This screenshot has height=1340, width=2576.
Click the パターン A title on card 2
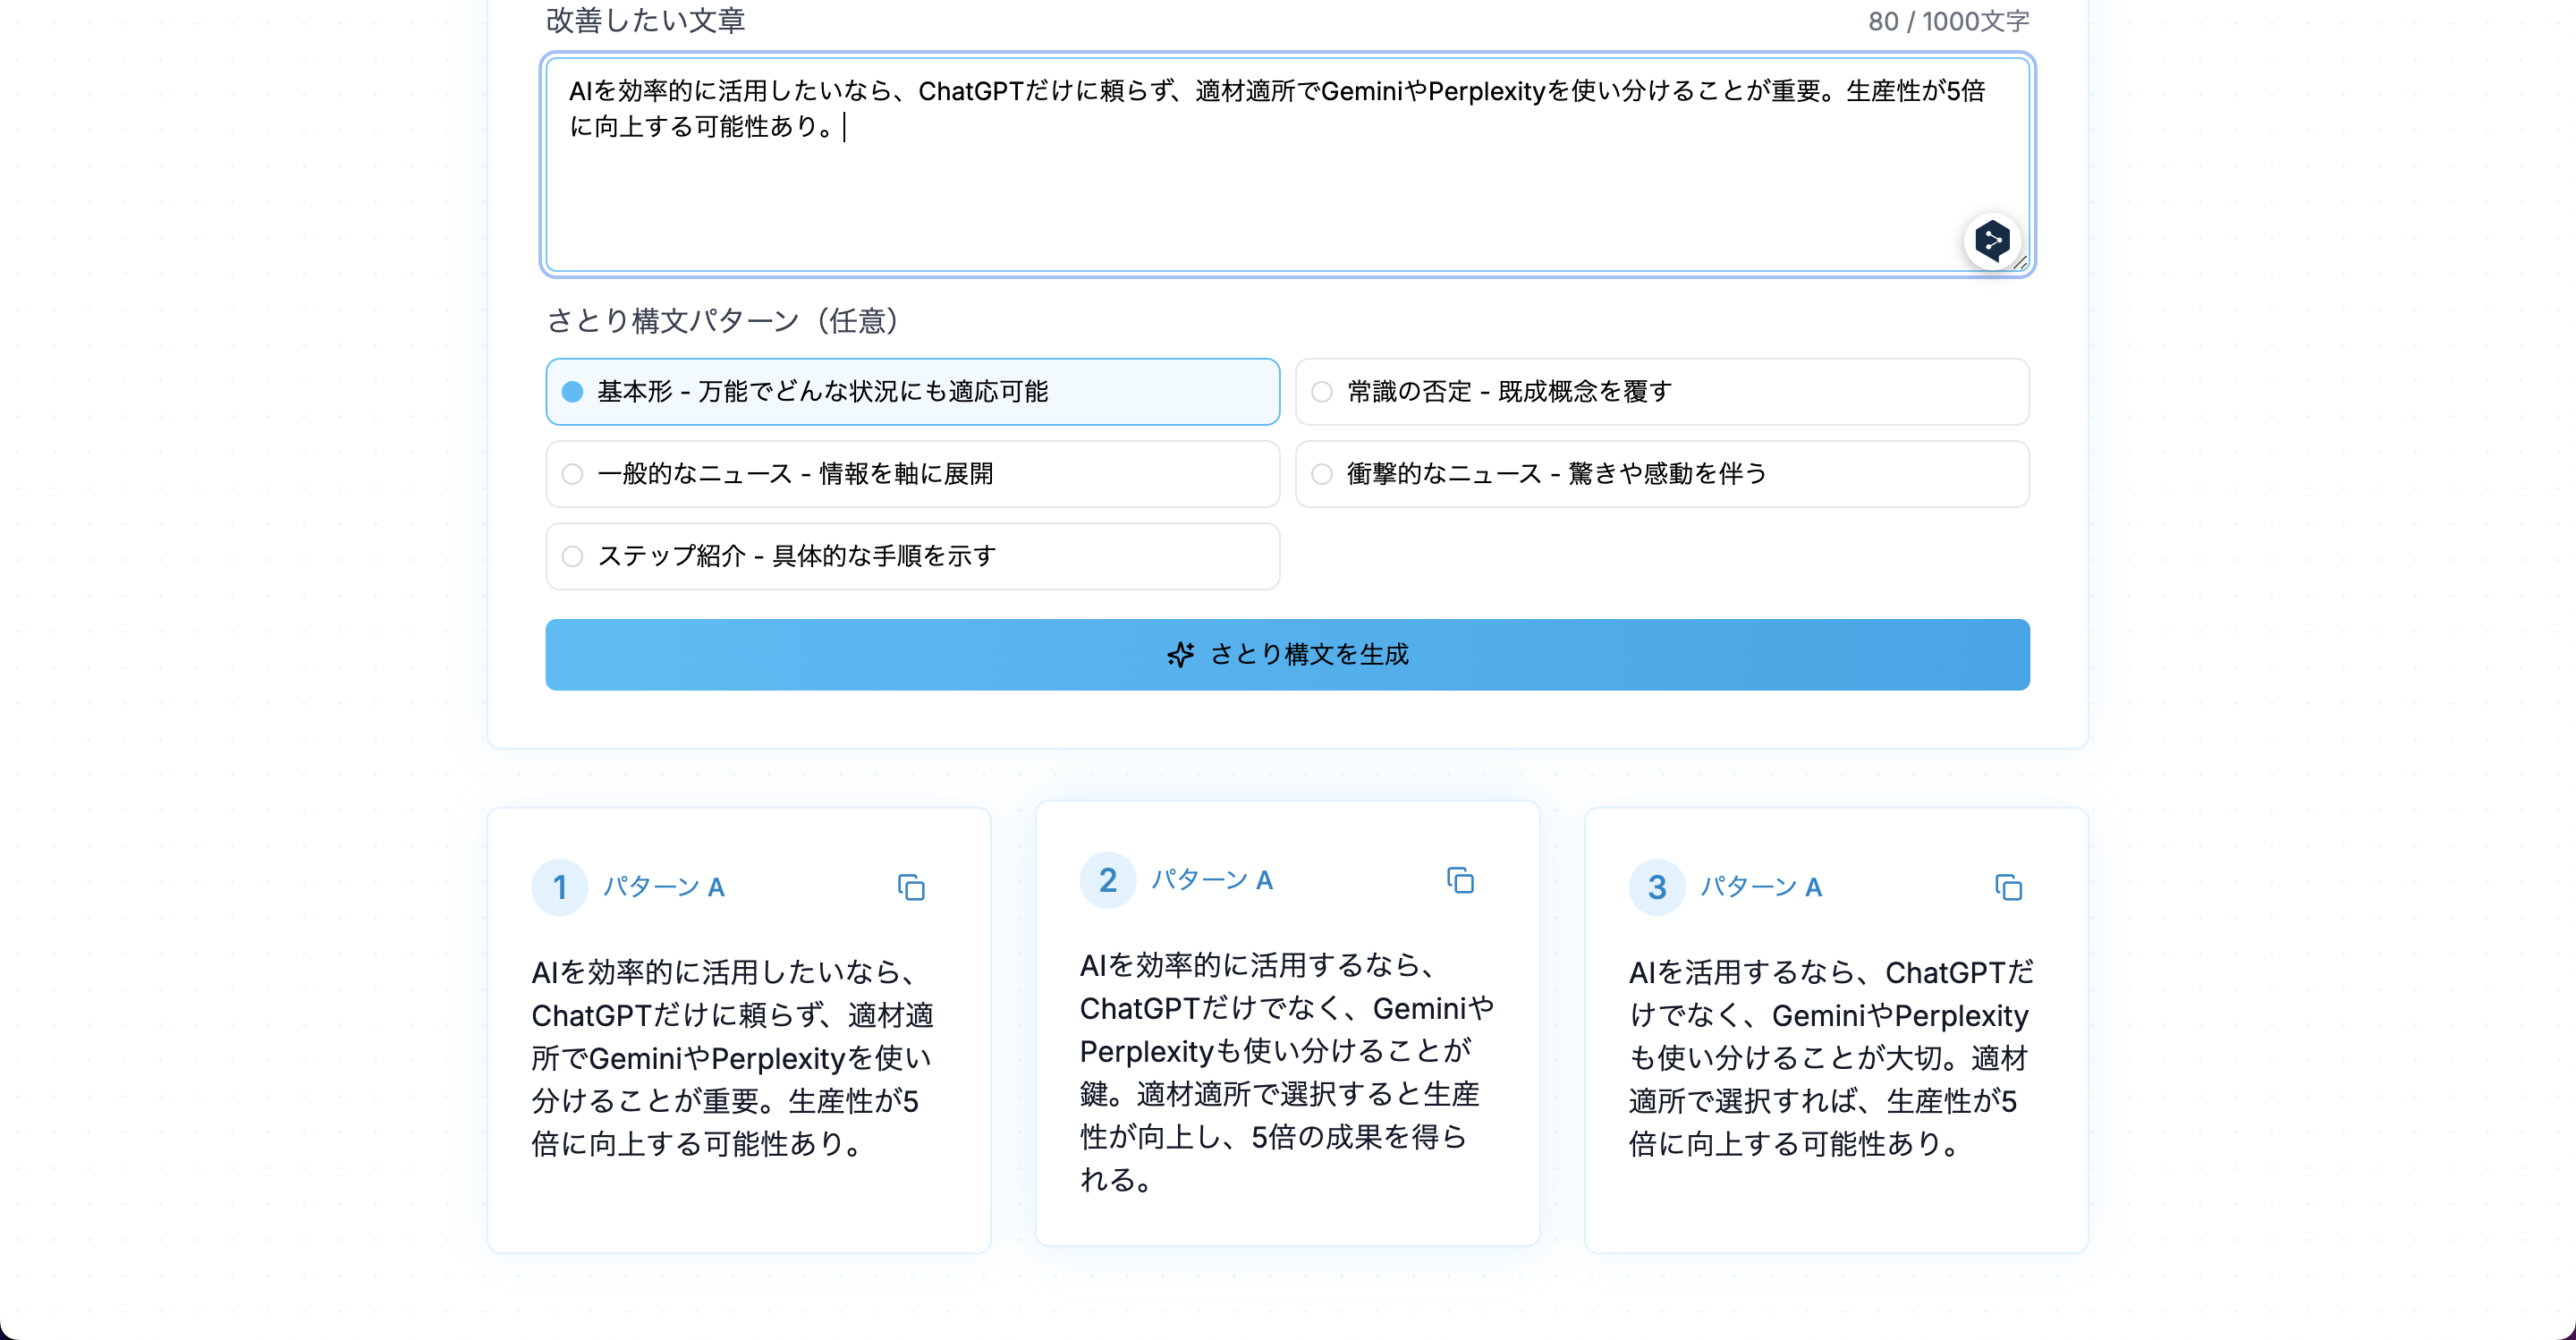(1212, 880)
